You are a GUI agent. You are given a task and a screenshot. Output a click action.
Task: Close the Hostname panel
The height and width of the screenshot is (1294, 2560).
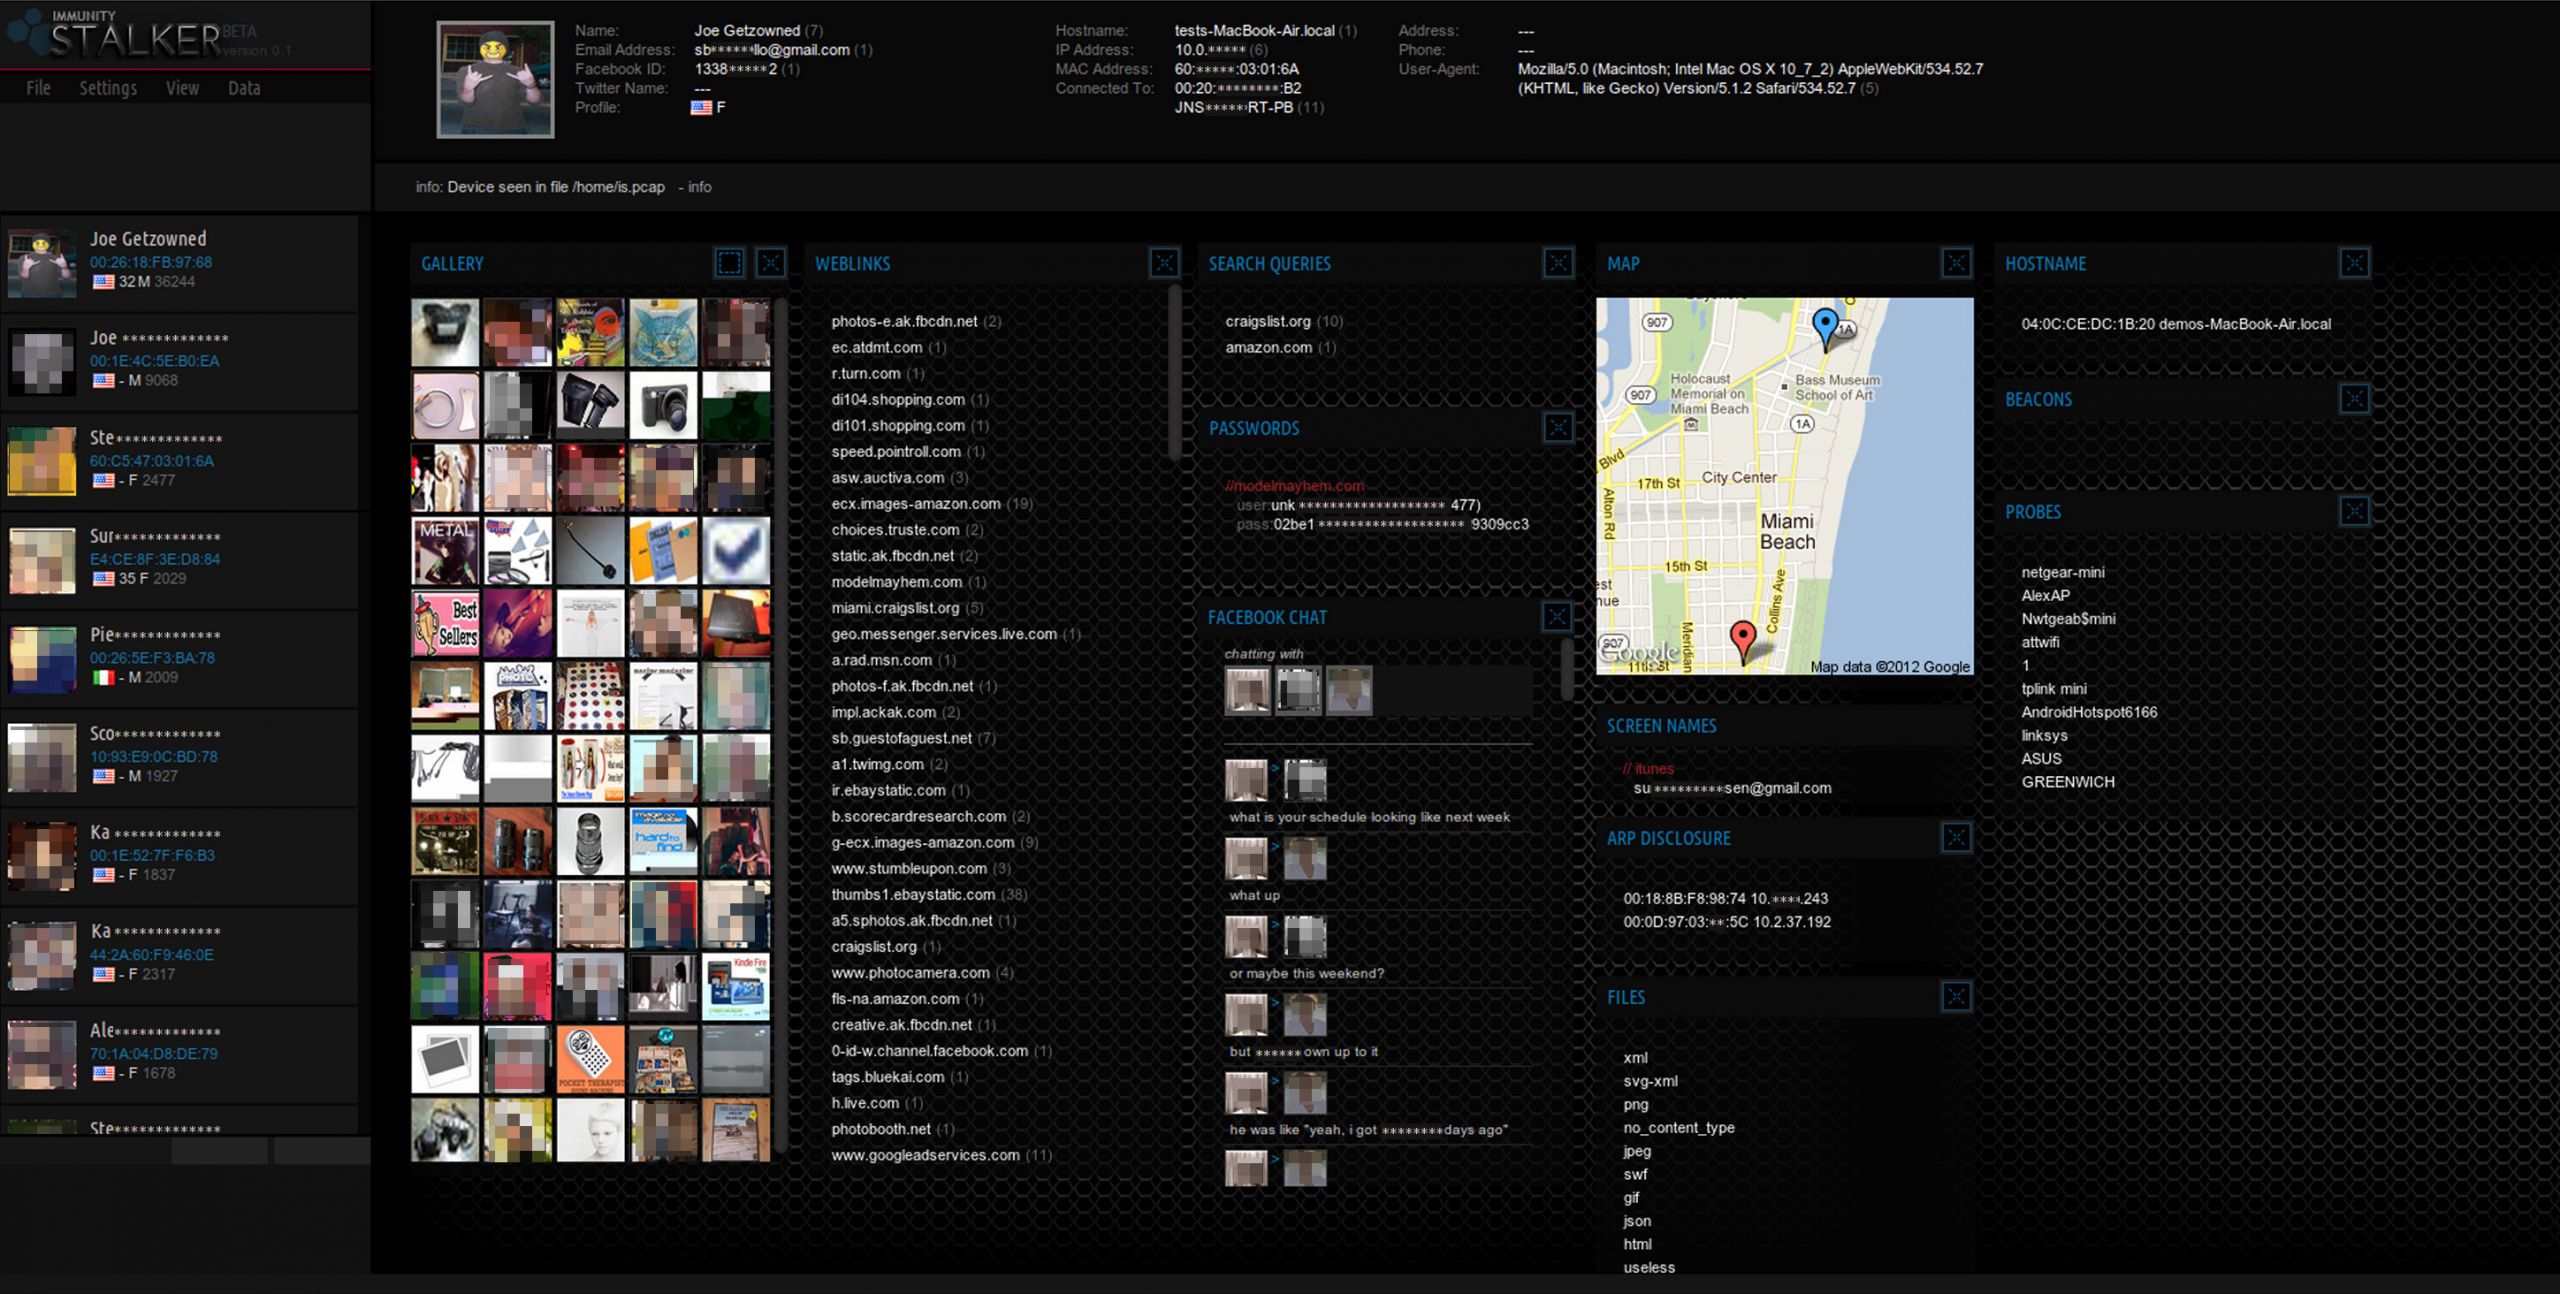click(2354, 263)
